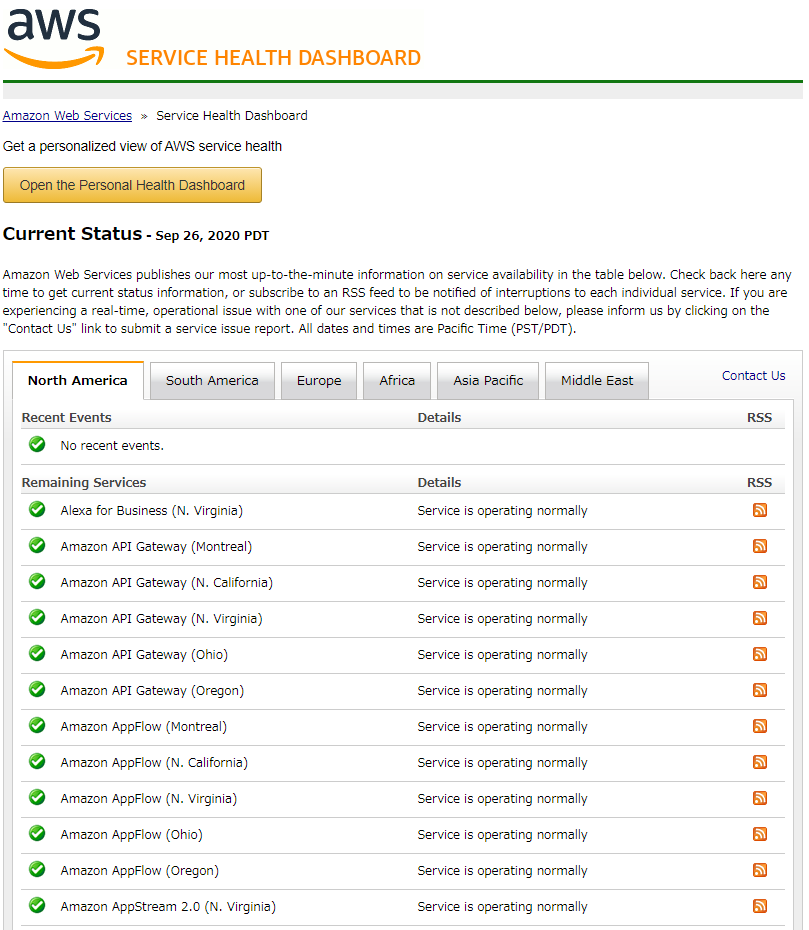This screenshot has height=930, width=809.
Task: Click 'Amazon API Gateway (N. California)' text
Action: (167, 583)
